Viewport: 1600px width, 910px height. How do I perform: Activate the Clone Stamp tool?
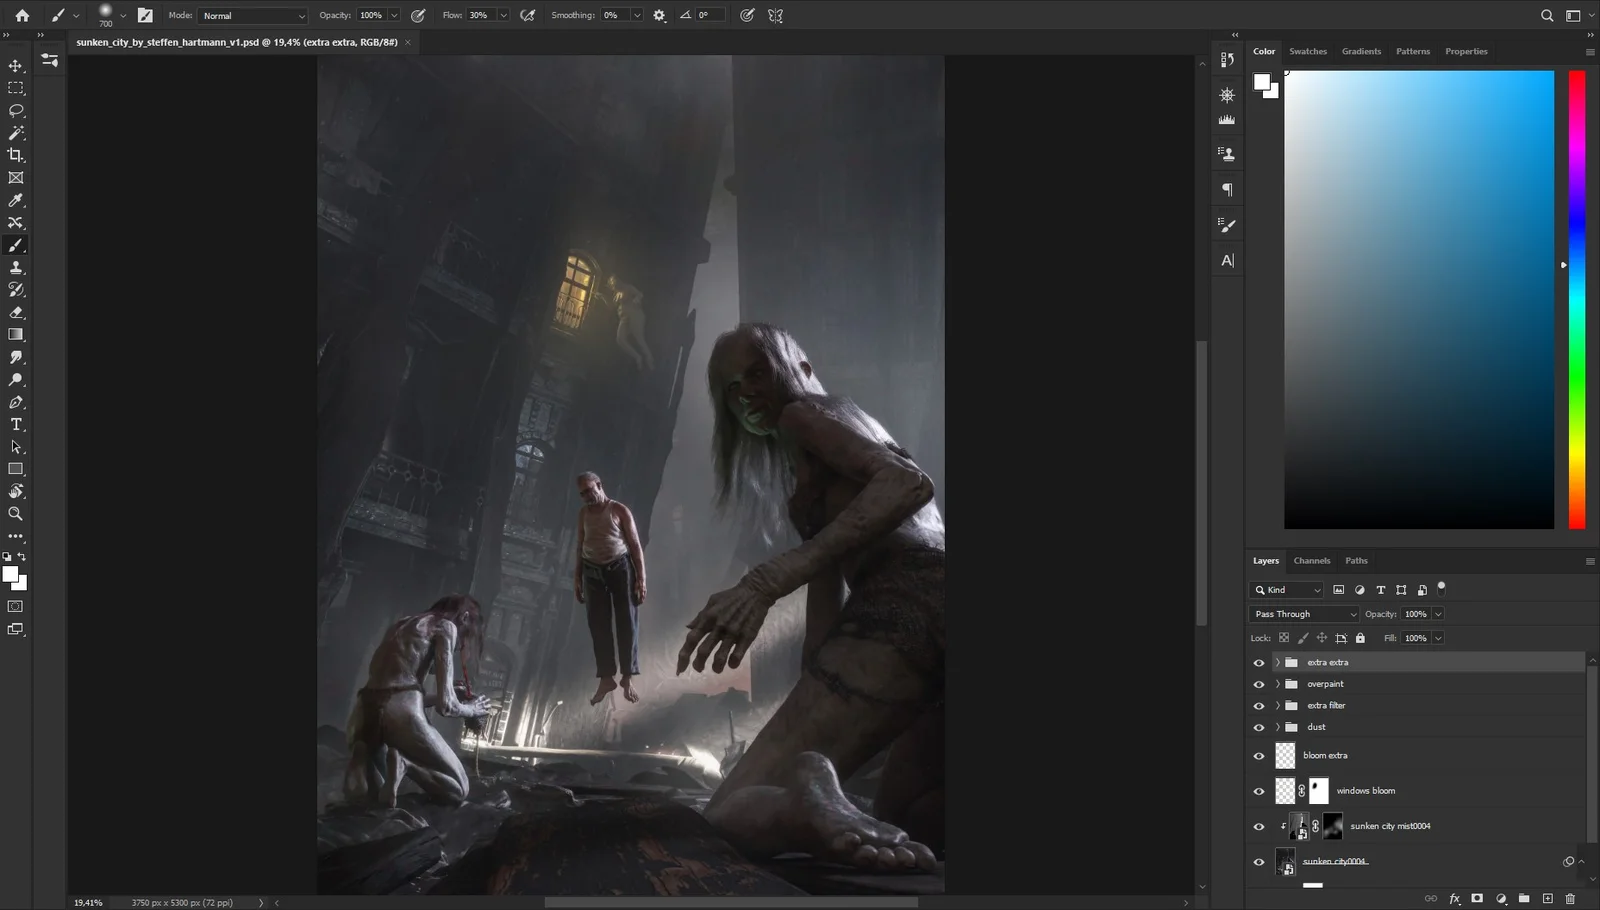15,267
